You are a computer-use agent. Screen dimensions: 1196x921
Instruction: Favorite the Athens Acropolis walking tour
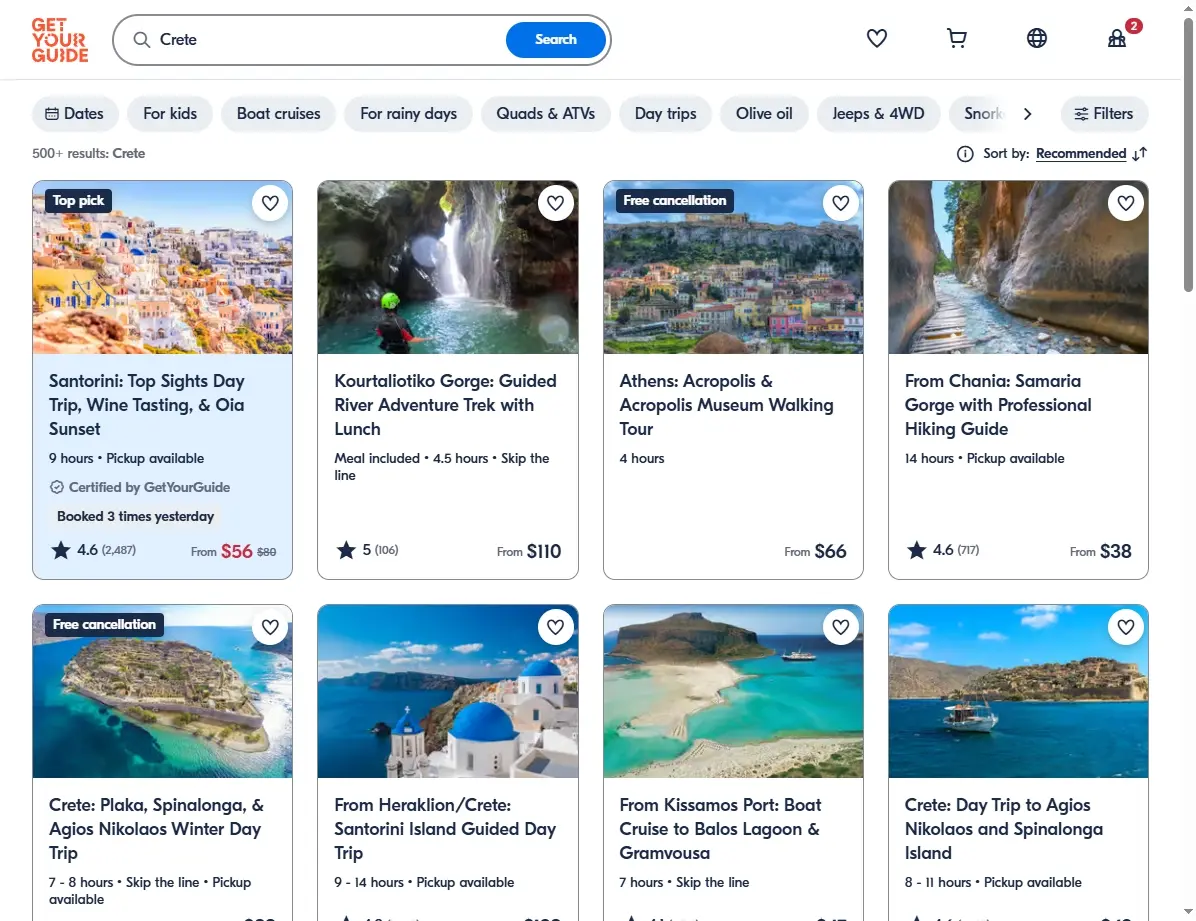tap(841, 203)
